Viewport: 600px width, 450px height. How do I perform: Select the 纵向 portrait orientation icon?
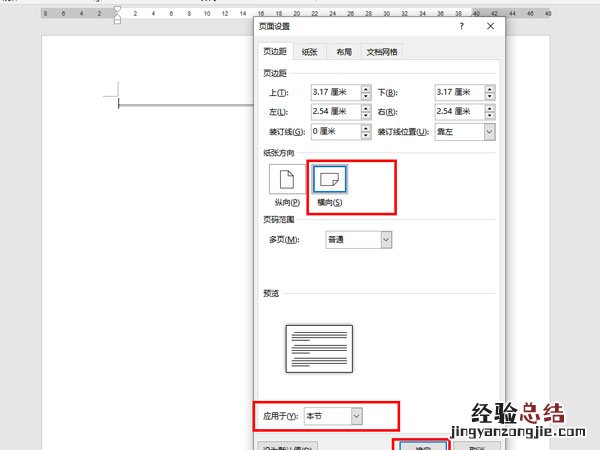point(285,181)
